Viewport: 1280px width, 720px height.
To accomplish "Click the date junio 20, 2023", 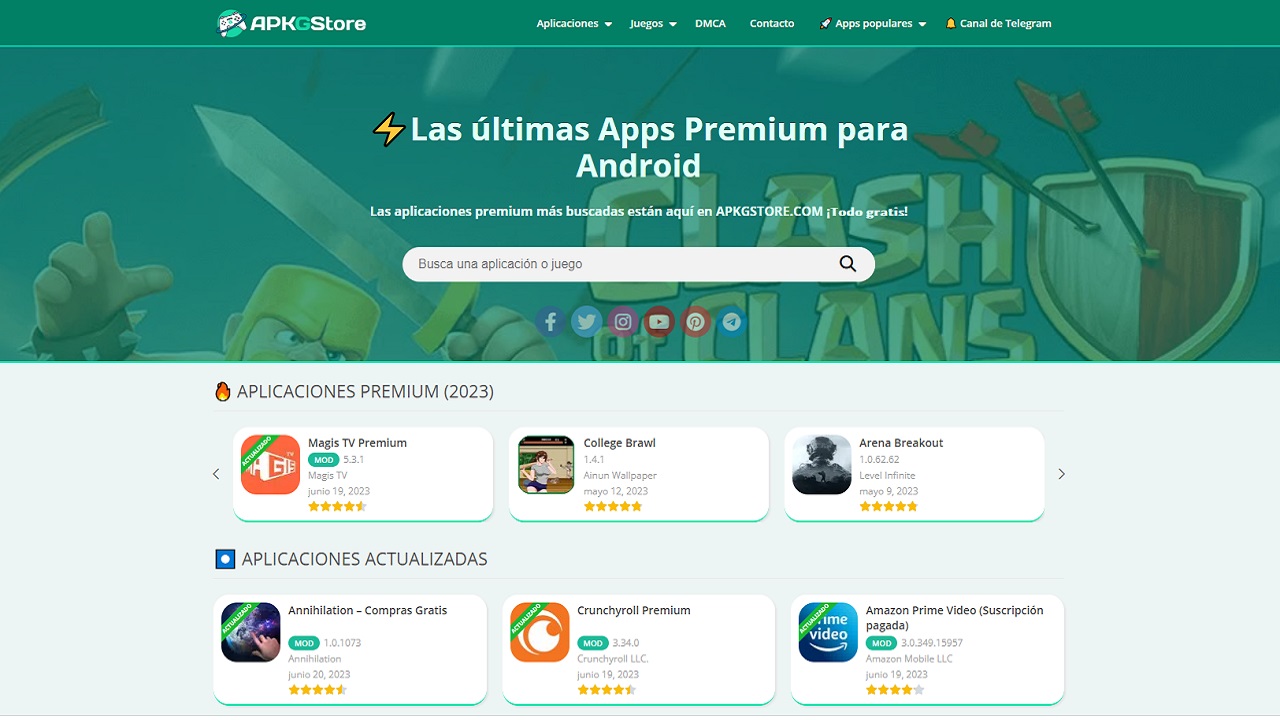I will (x=319, y=674).
